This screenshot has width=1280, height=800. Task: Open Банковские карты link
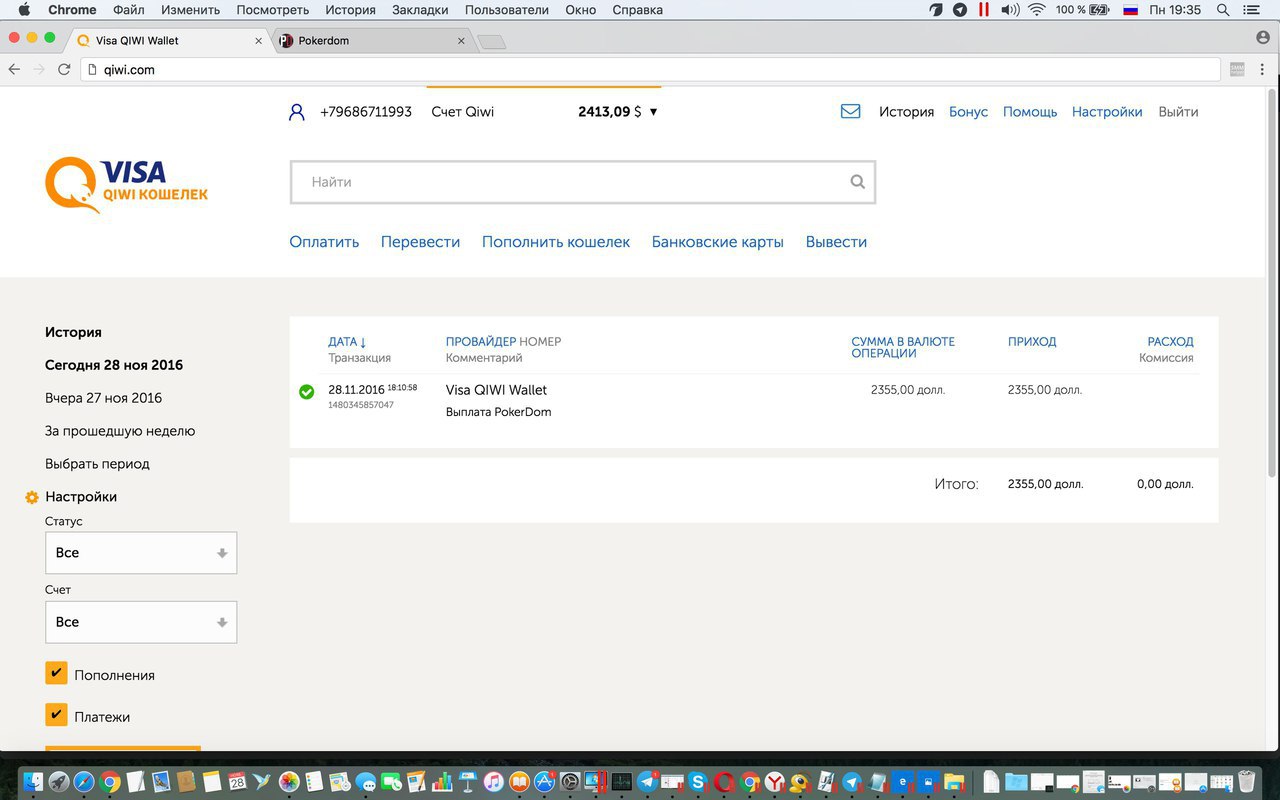pos(718,242)
